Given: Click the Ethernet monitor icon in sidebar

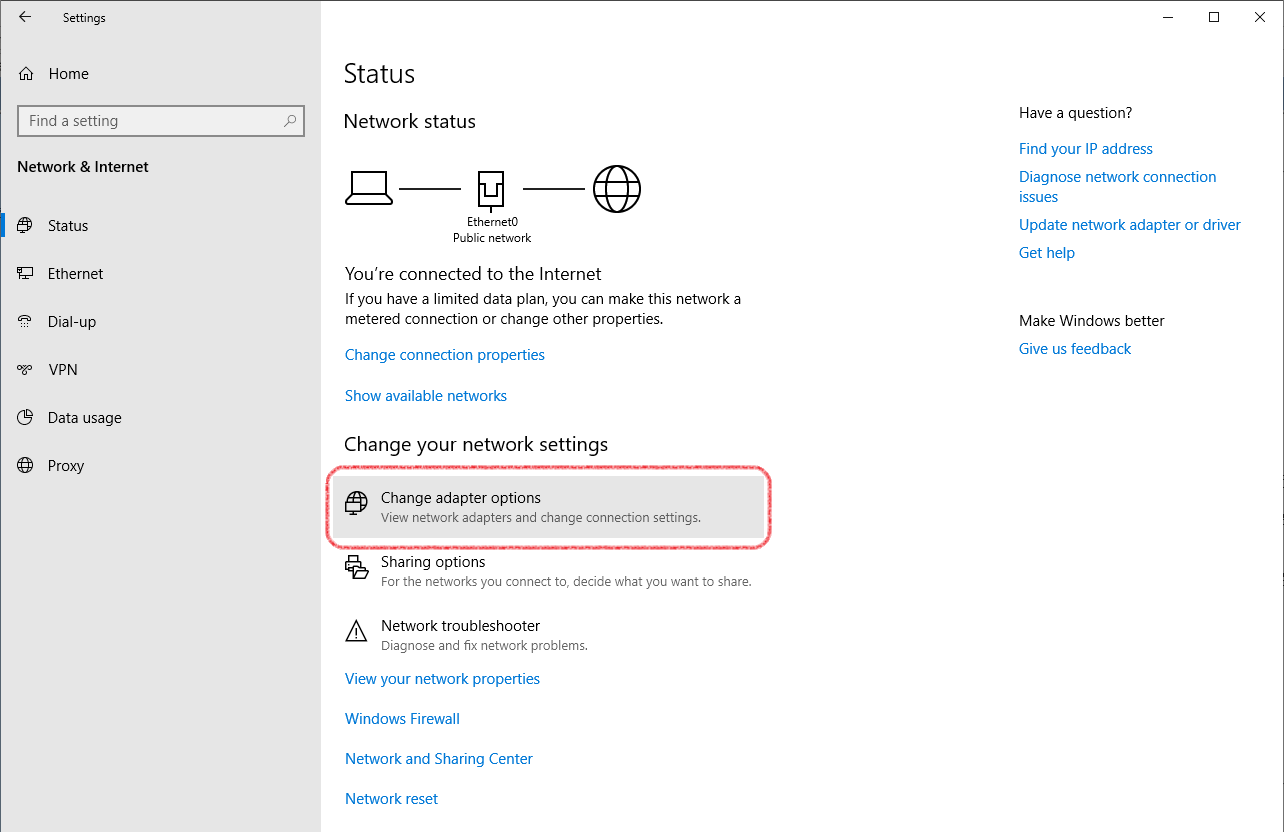Looking at the screenshot, I should pos(26,274).
